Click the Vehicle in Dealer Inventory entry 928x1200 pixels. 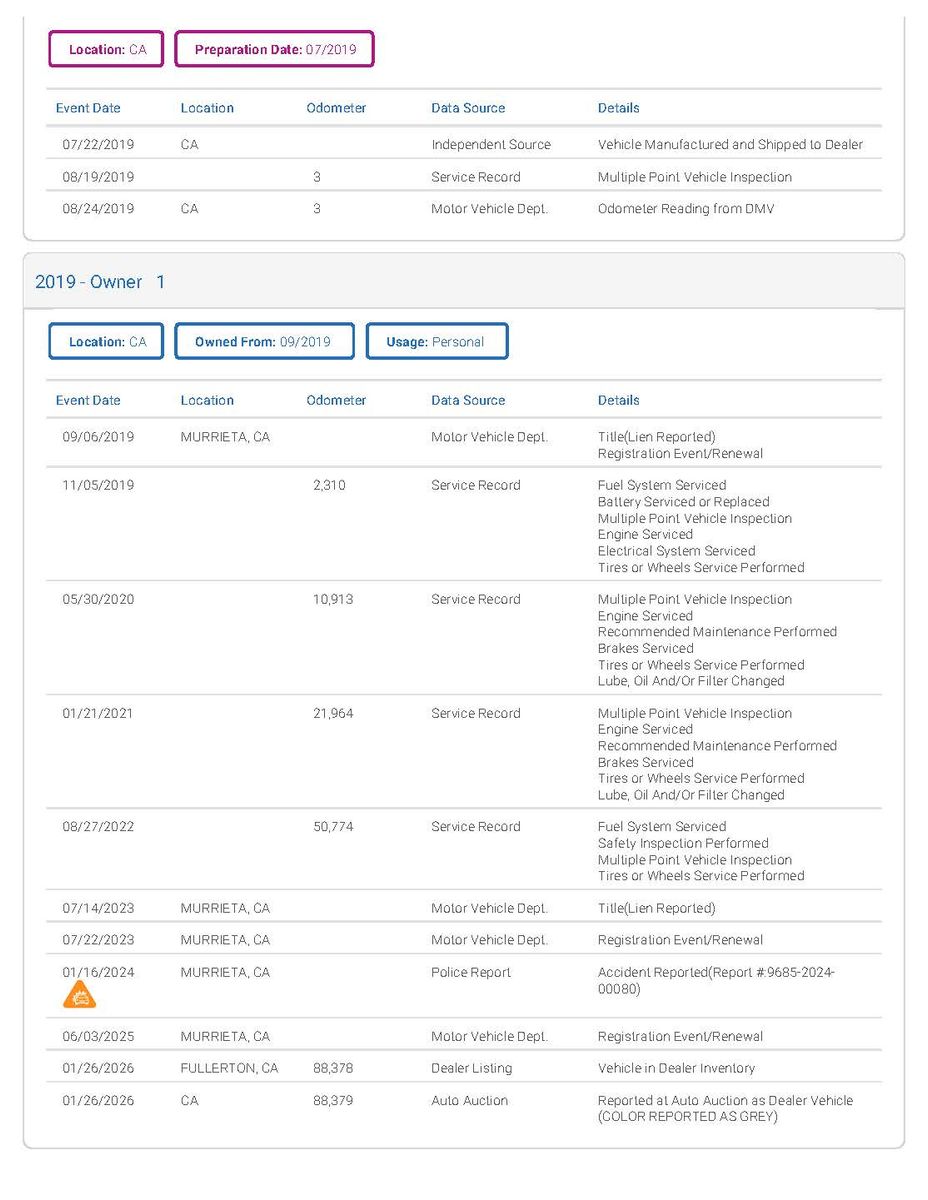click(x=676, y=1068)
